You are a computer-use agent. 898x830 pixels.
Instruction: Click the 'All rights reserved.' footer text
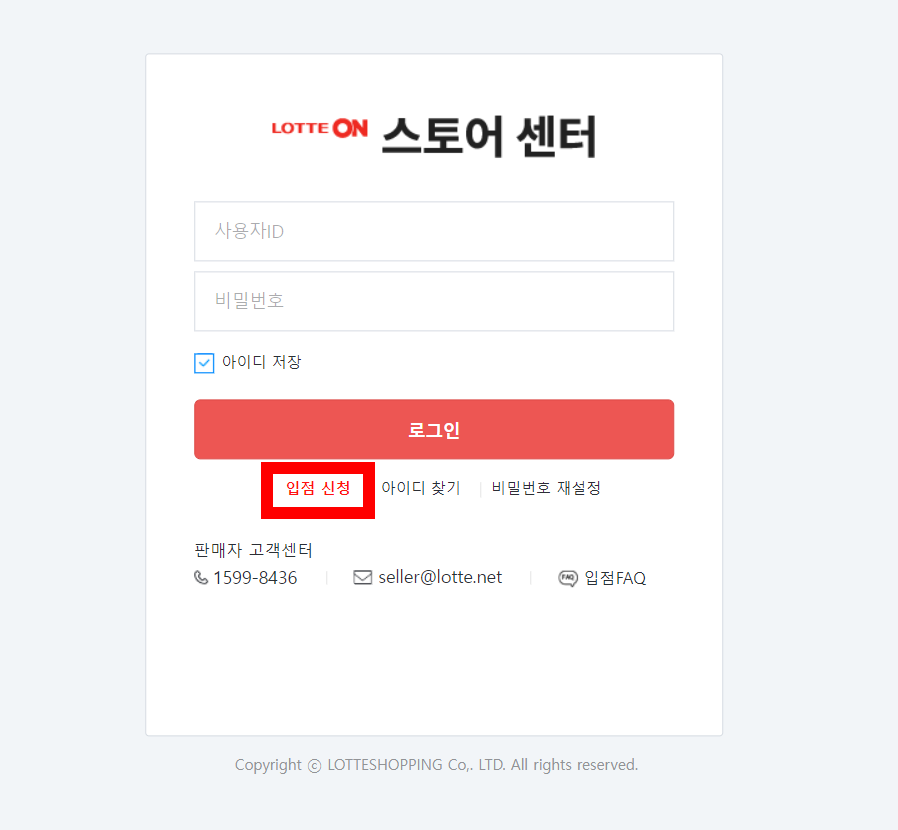(x=574, y=765)
